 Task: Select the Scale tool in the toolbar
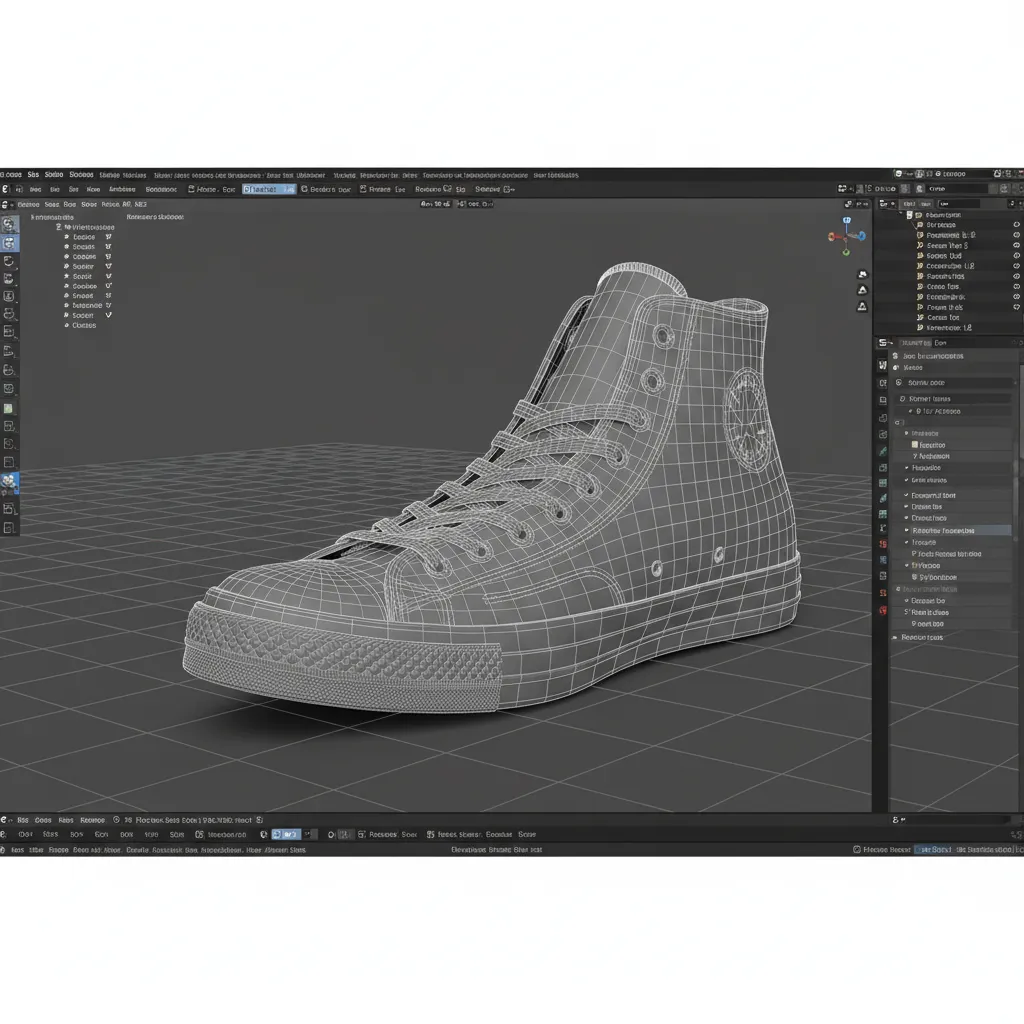(11, 314)
